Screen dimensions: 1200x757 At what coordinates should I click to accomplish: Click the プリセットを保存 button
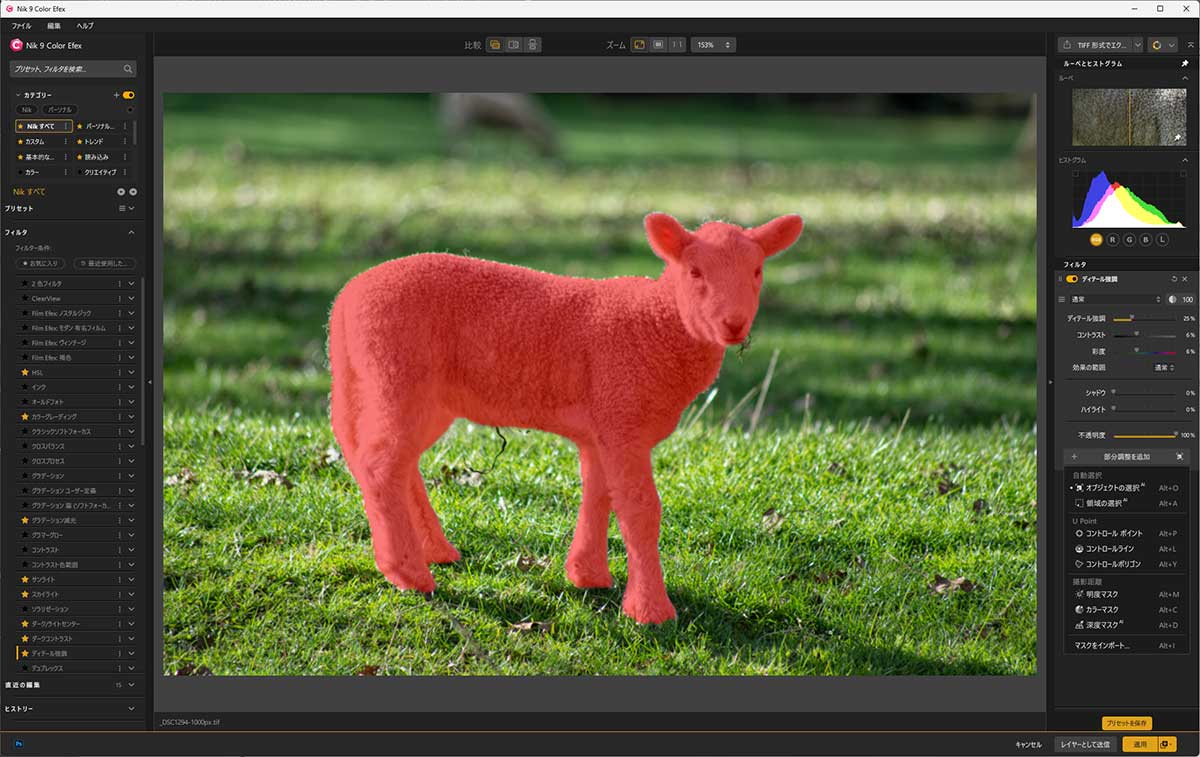coord(1127,723)
